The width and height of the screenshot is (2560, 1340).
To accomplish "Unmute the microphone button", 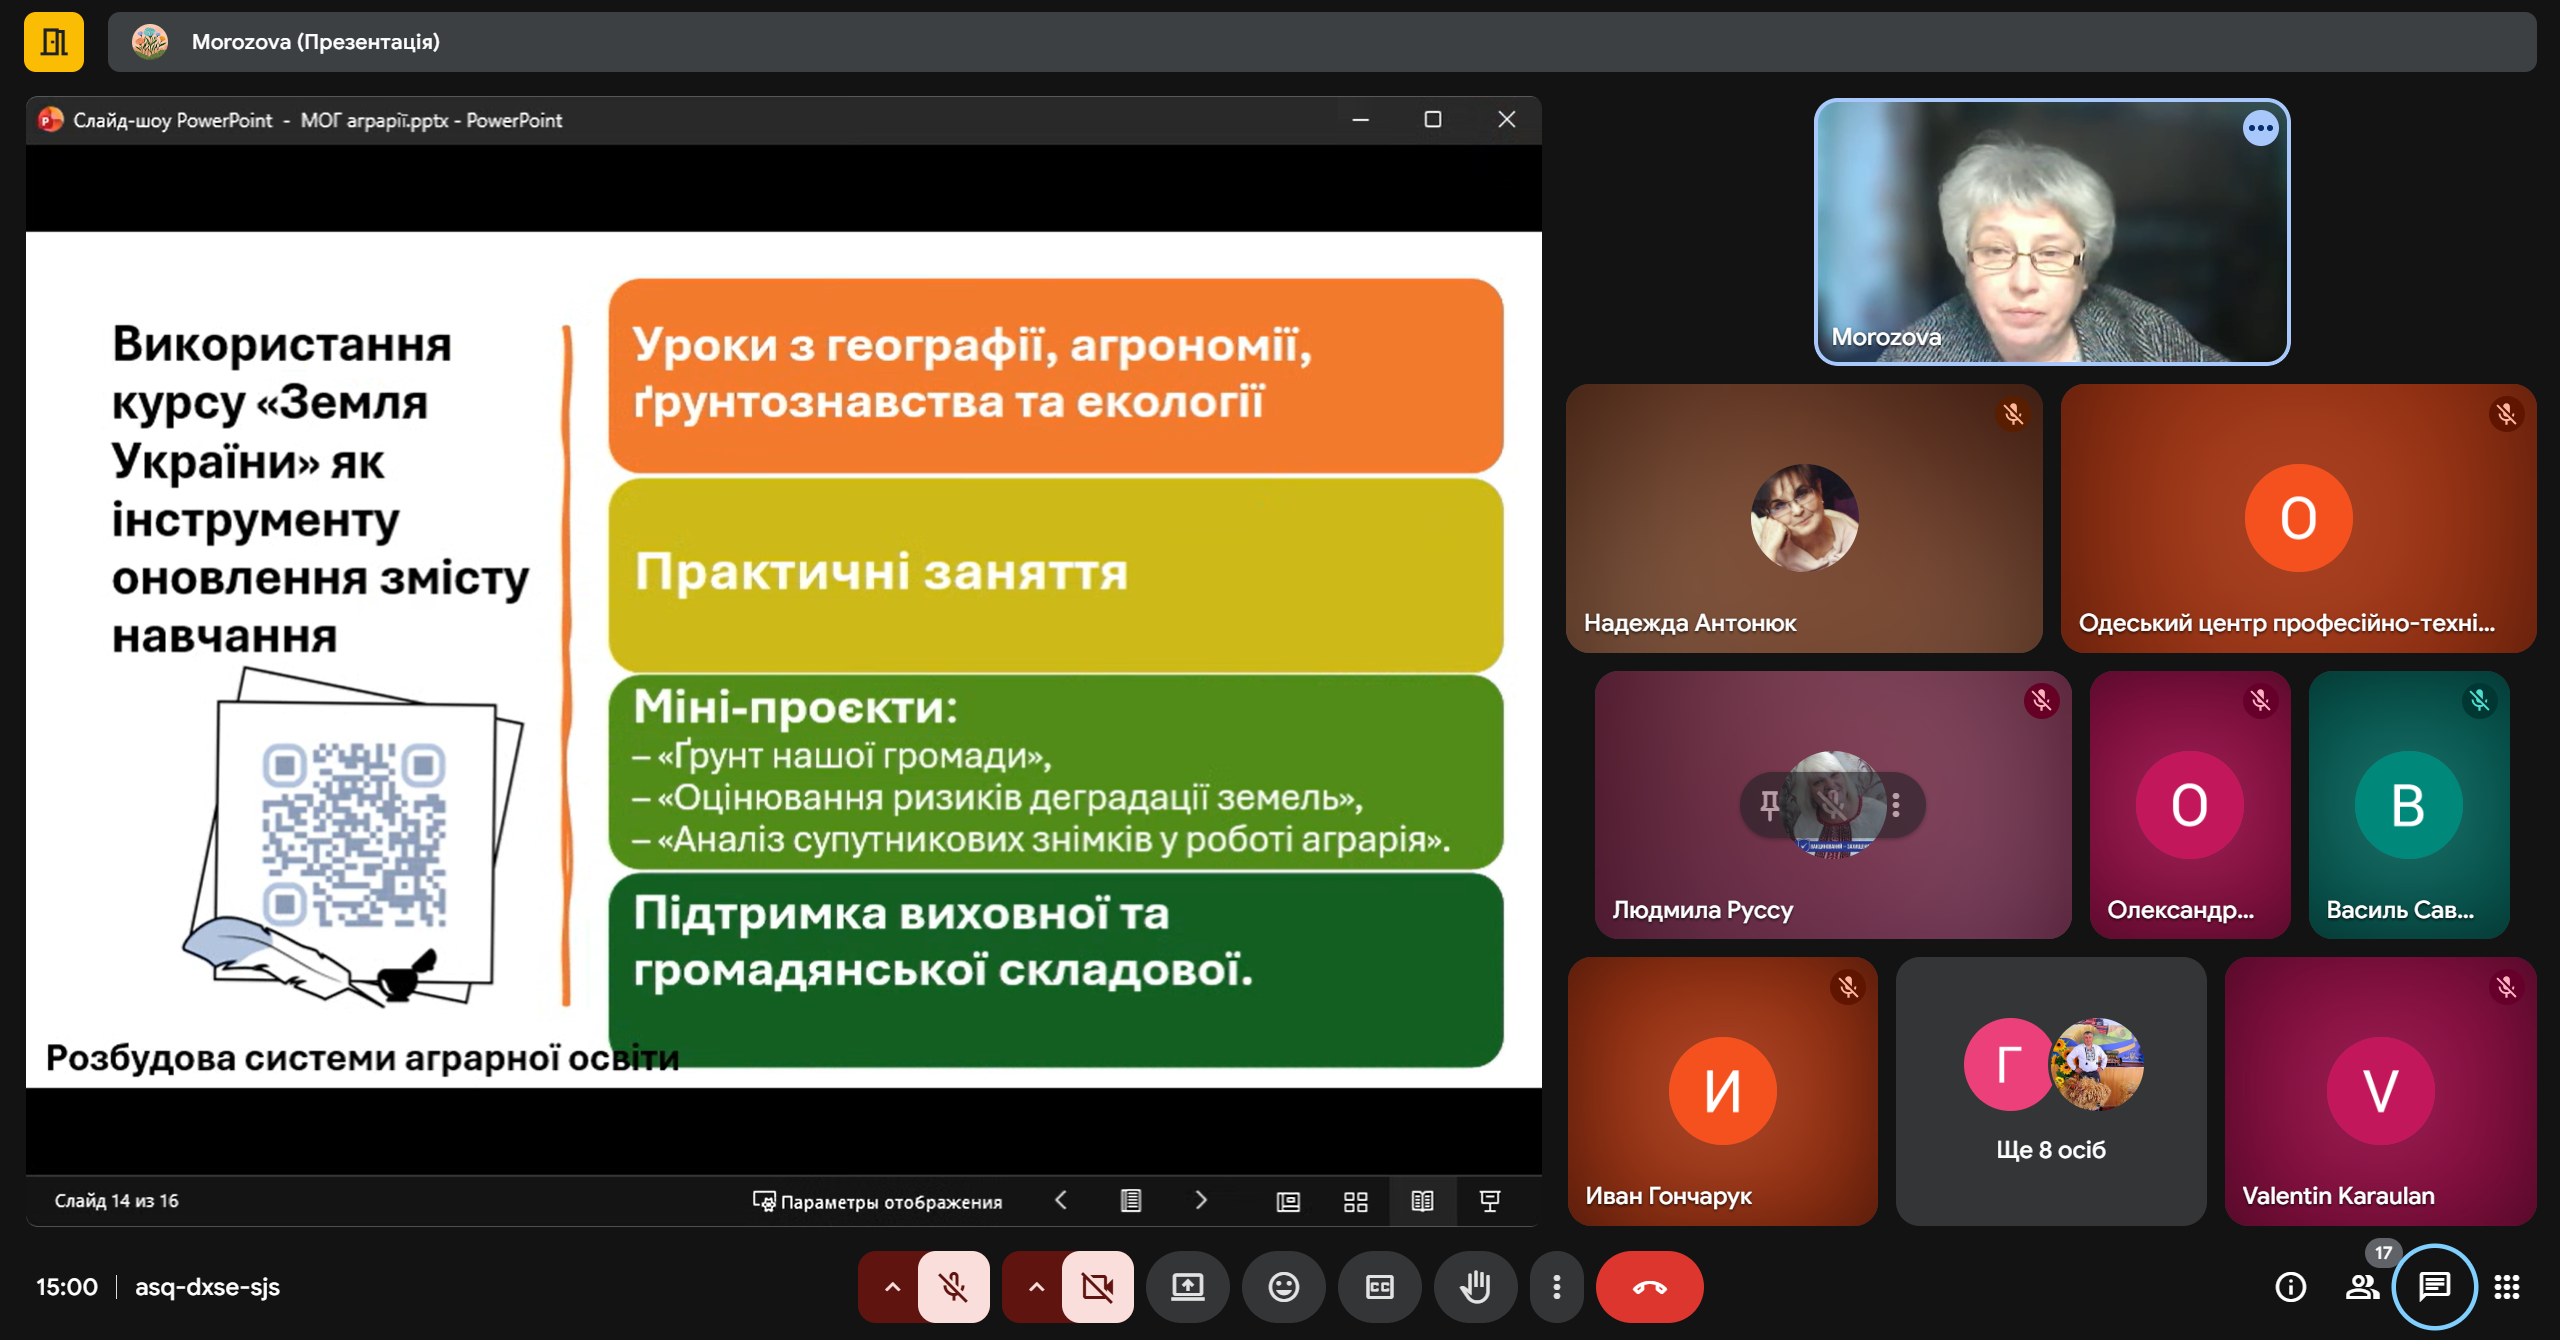I will coord(953,1287).
